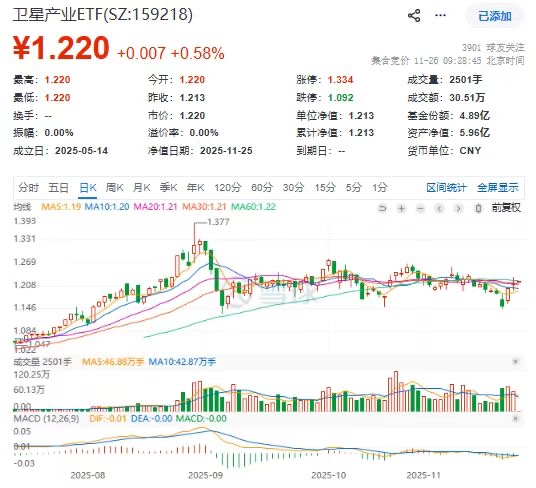Image resolution: width=536 pixels, height=488 pixels.
Task: Click the DIF:-0.01 indicator value
Action: pyautogui.click(x=107, y=419)
